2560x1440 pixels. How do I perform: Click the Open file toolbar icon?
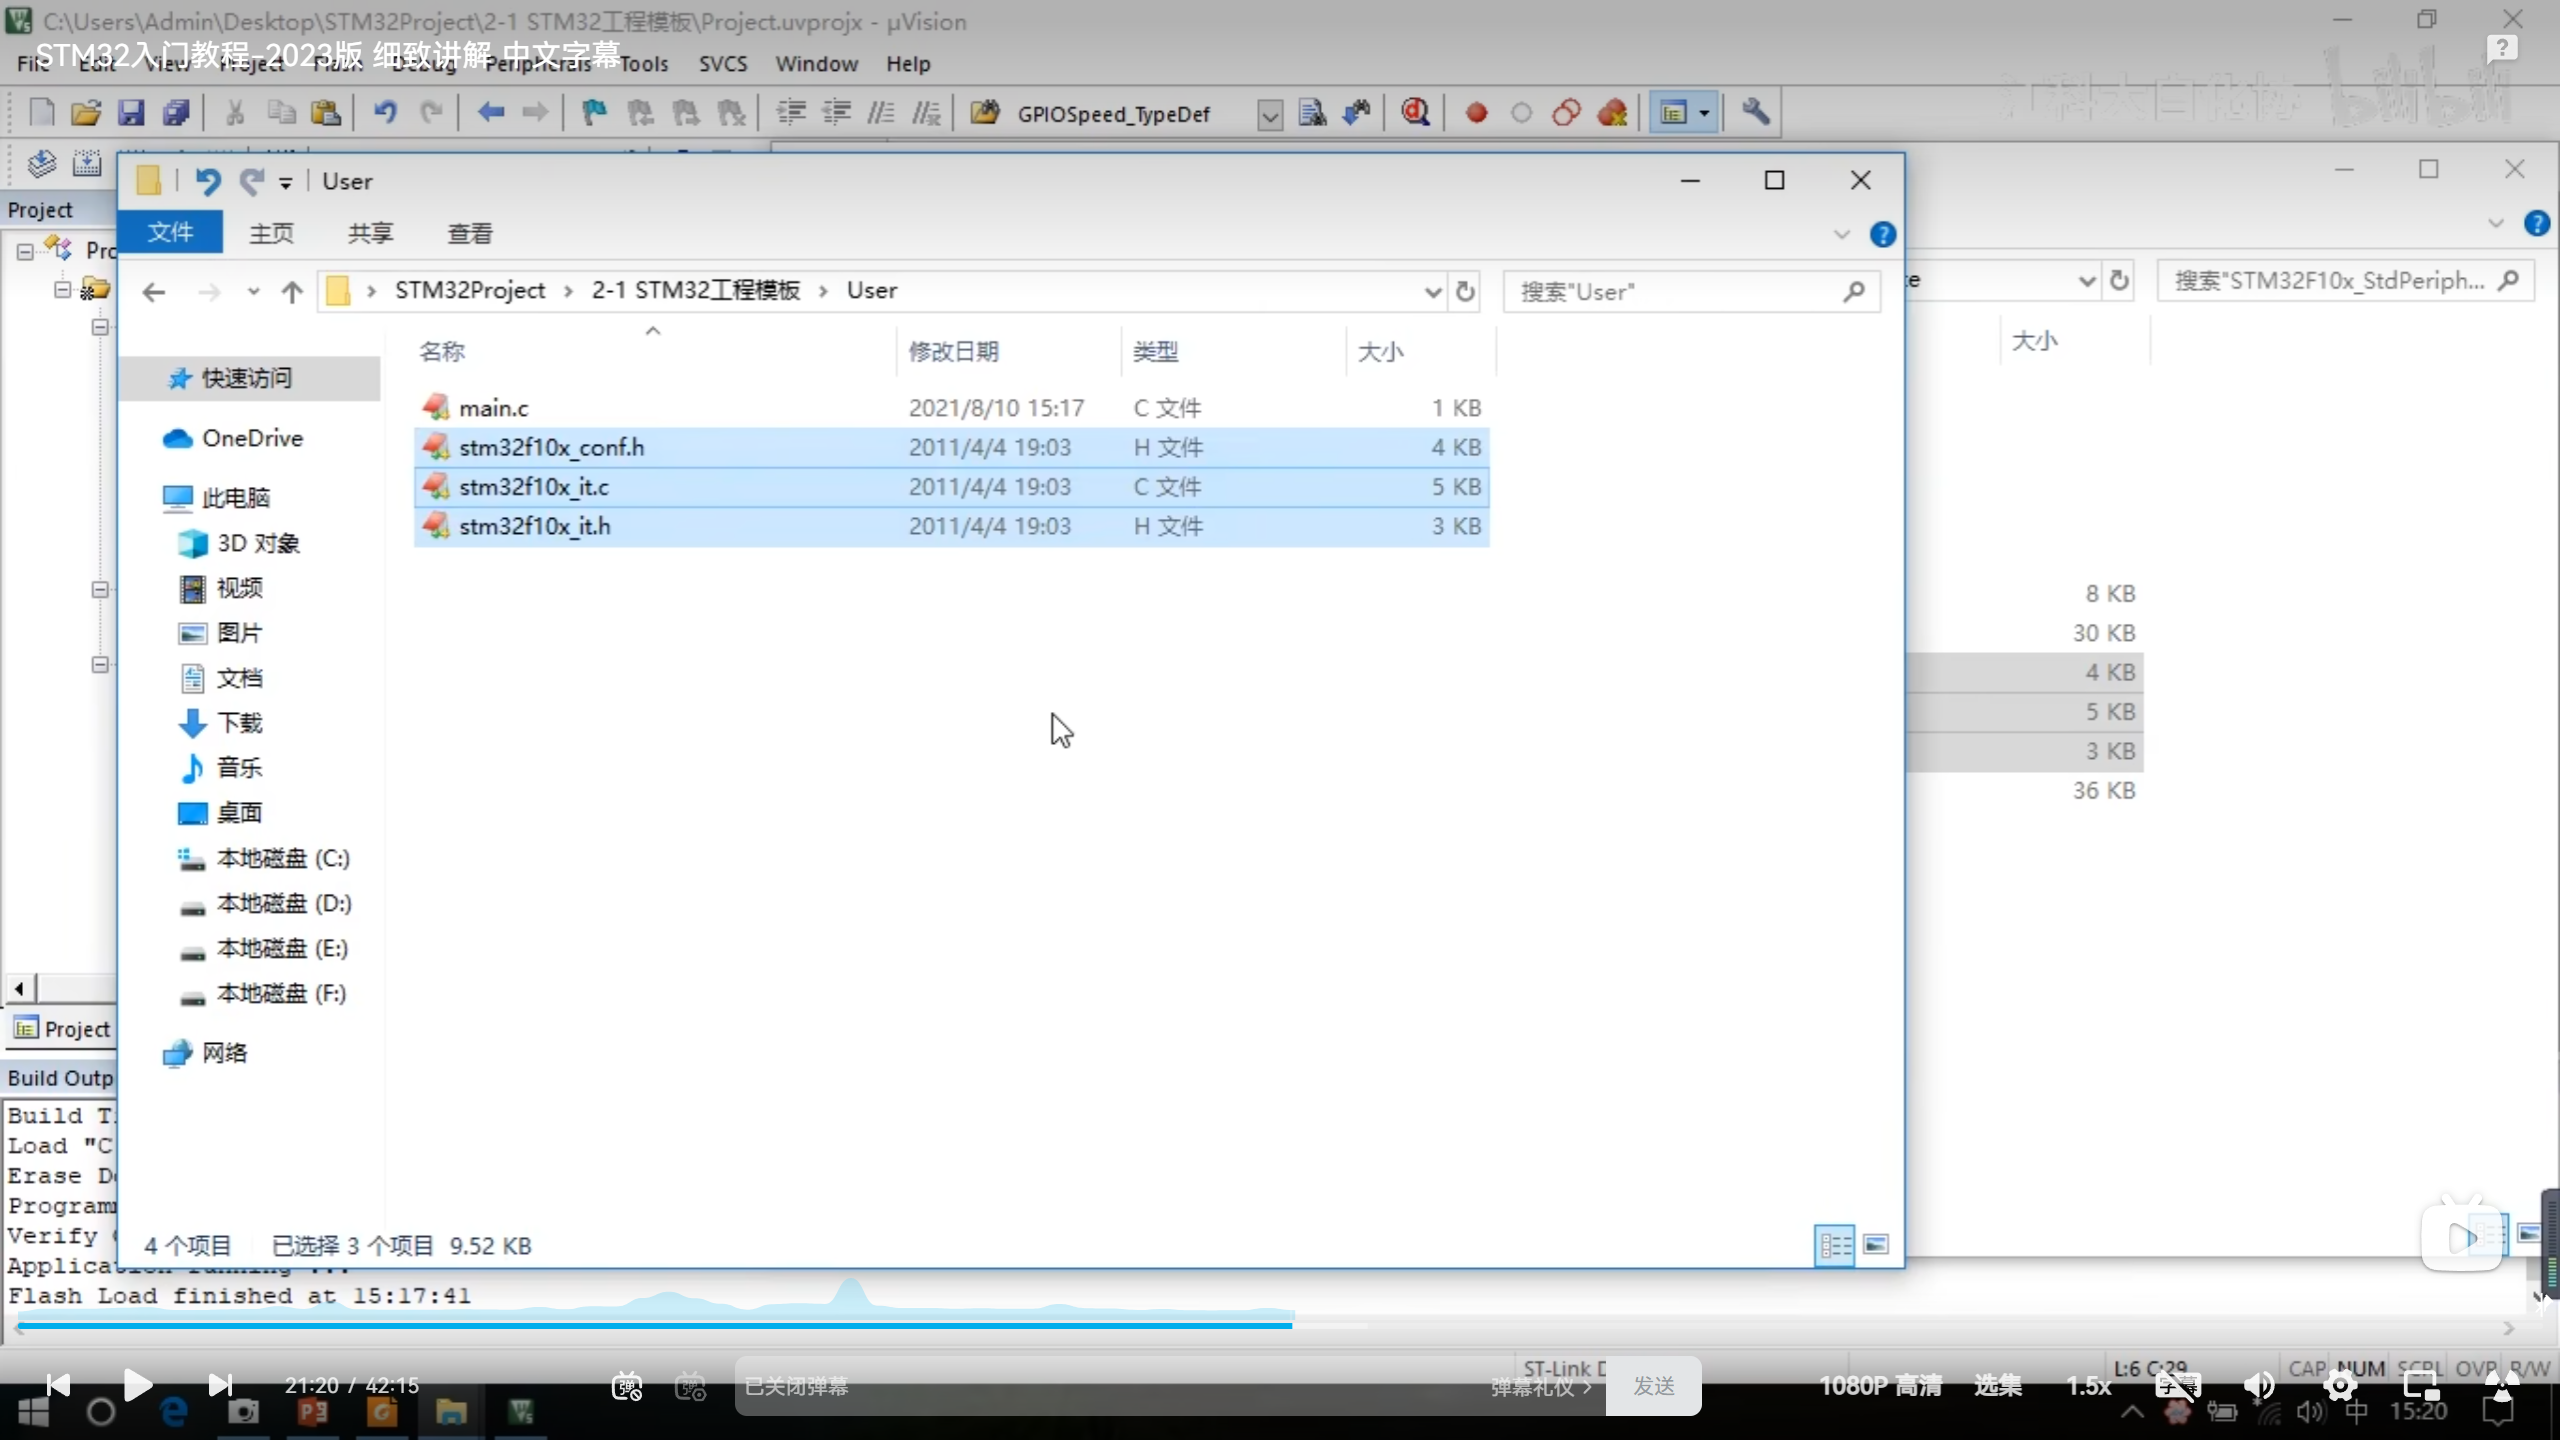click(x=86, y=113)
